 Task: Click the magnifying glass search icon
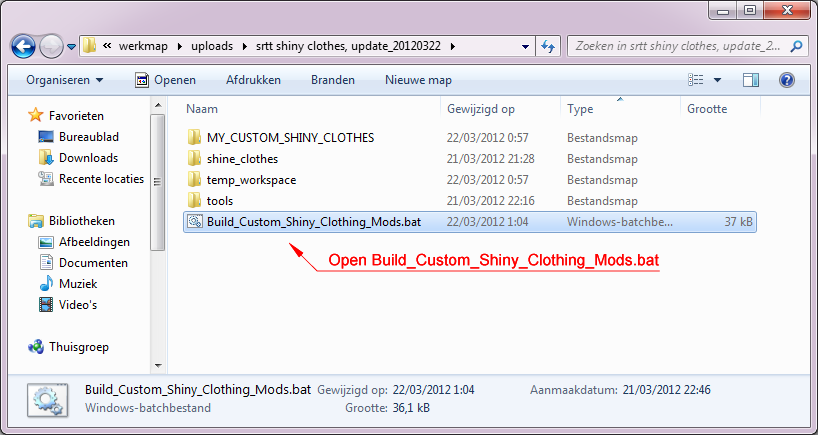point(796,46)
